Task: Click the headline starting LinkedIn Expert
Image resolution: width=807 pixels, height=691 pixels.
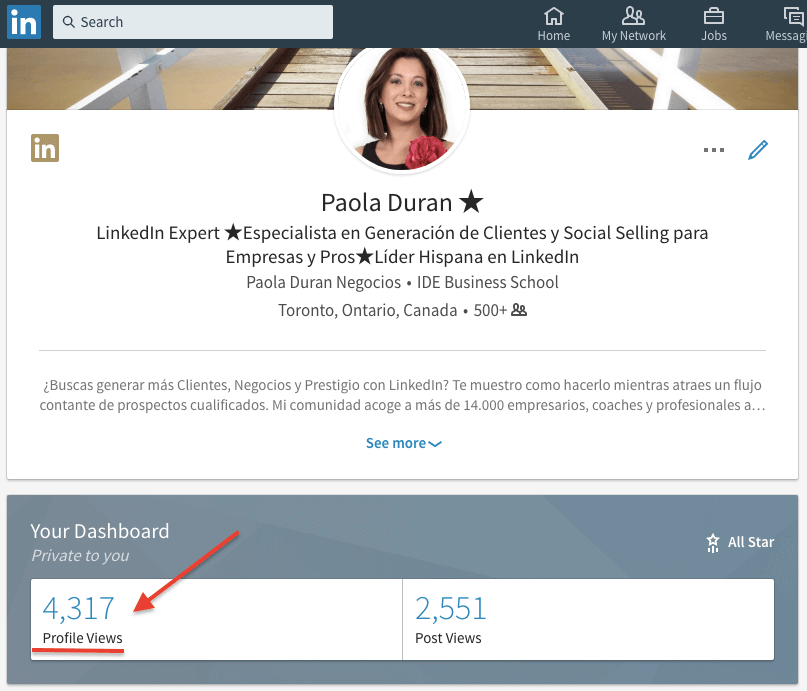Action: 402,245
